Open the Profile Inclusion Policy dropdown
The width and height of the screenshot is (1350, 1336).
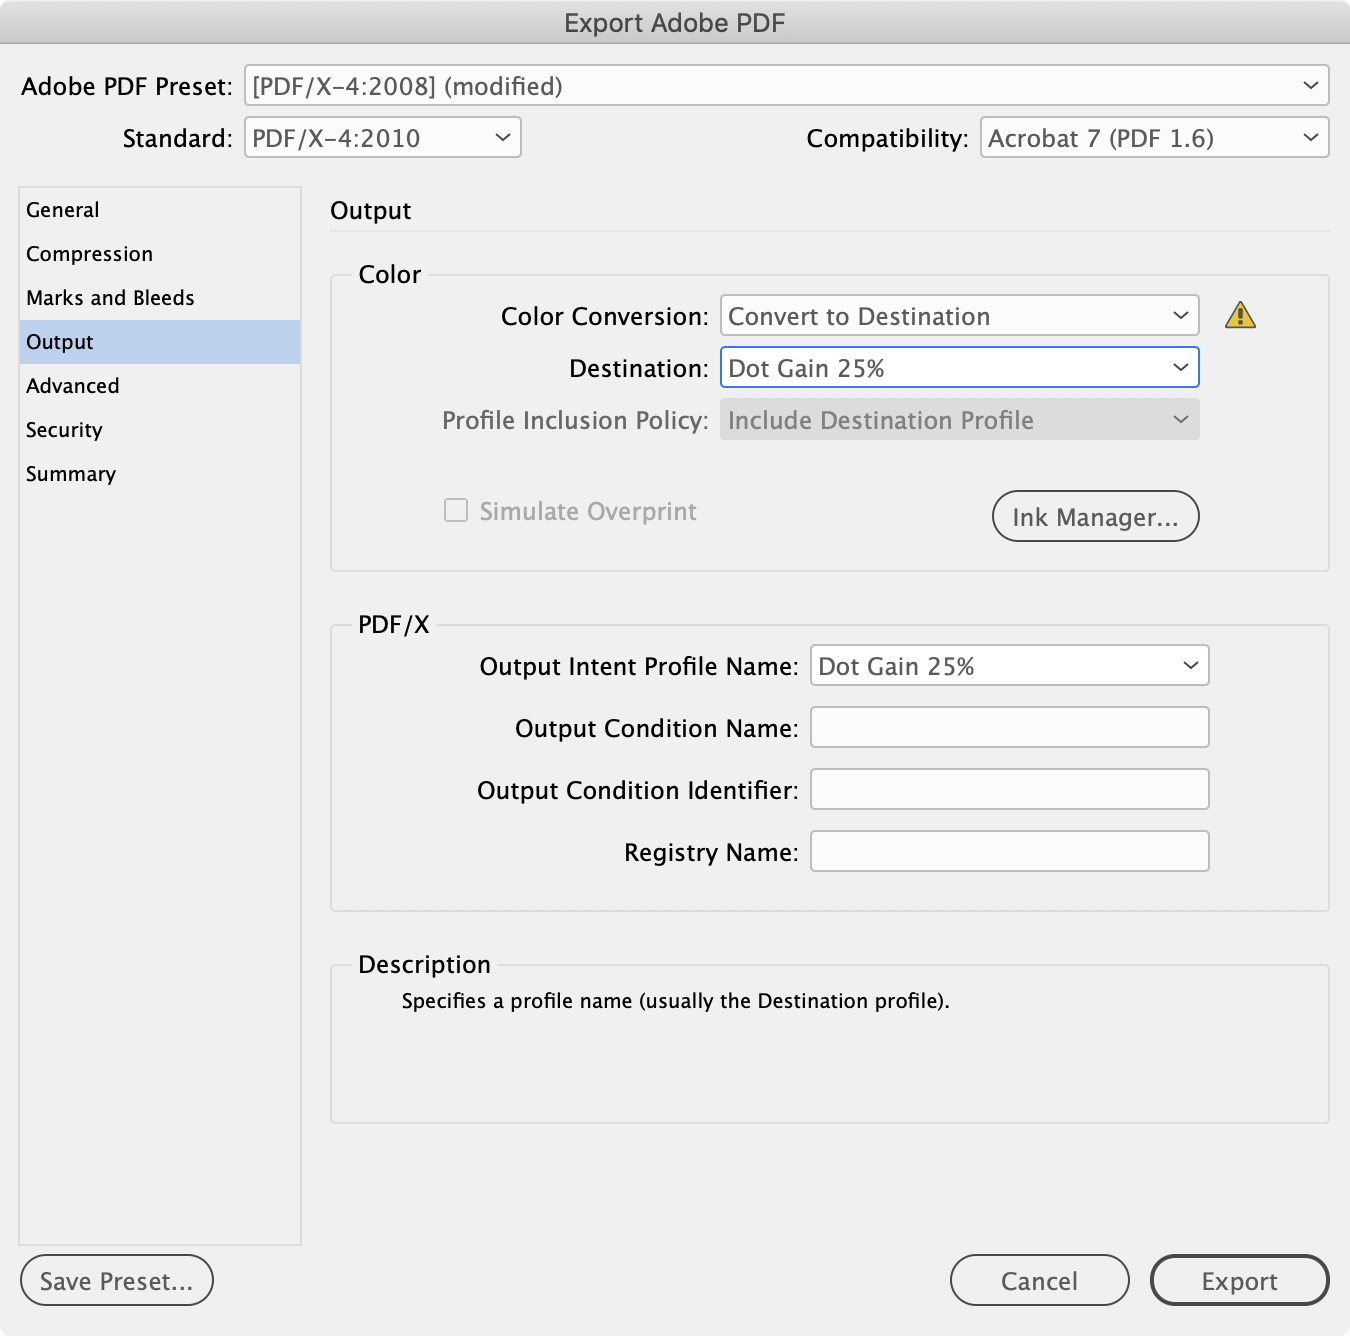coord(958,420)
